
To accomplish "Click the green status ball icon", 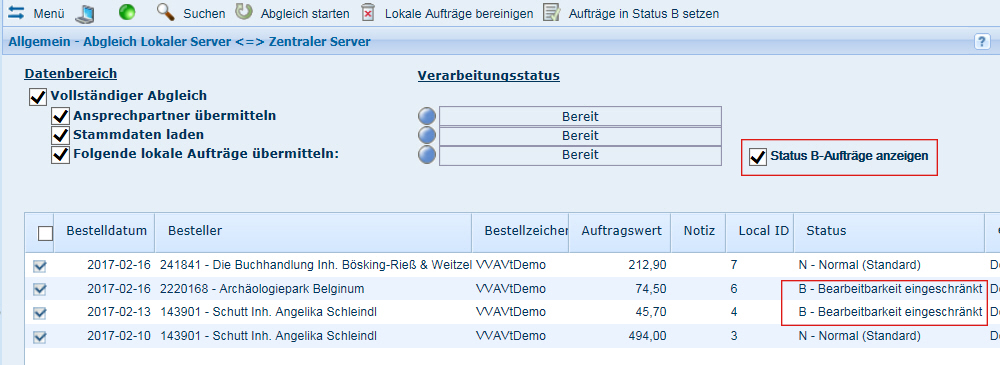I will click(127, 12).
